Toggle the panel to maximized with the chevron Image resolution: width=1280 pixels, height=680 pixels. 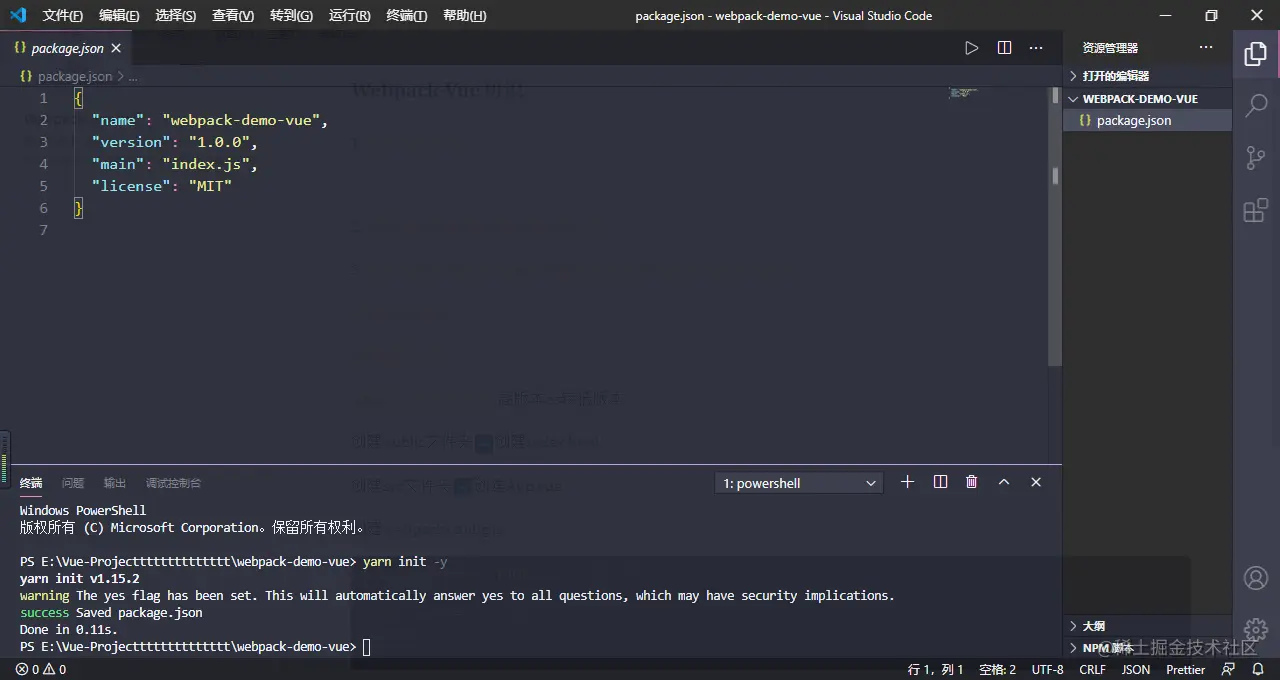point(1004,482)
